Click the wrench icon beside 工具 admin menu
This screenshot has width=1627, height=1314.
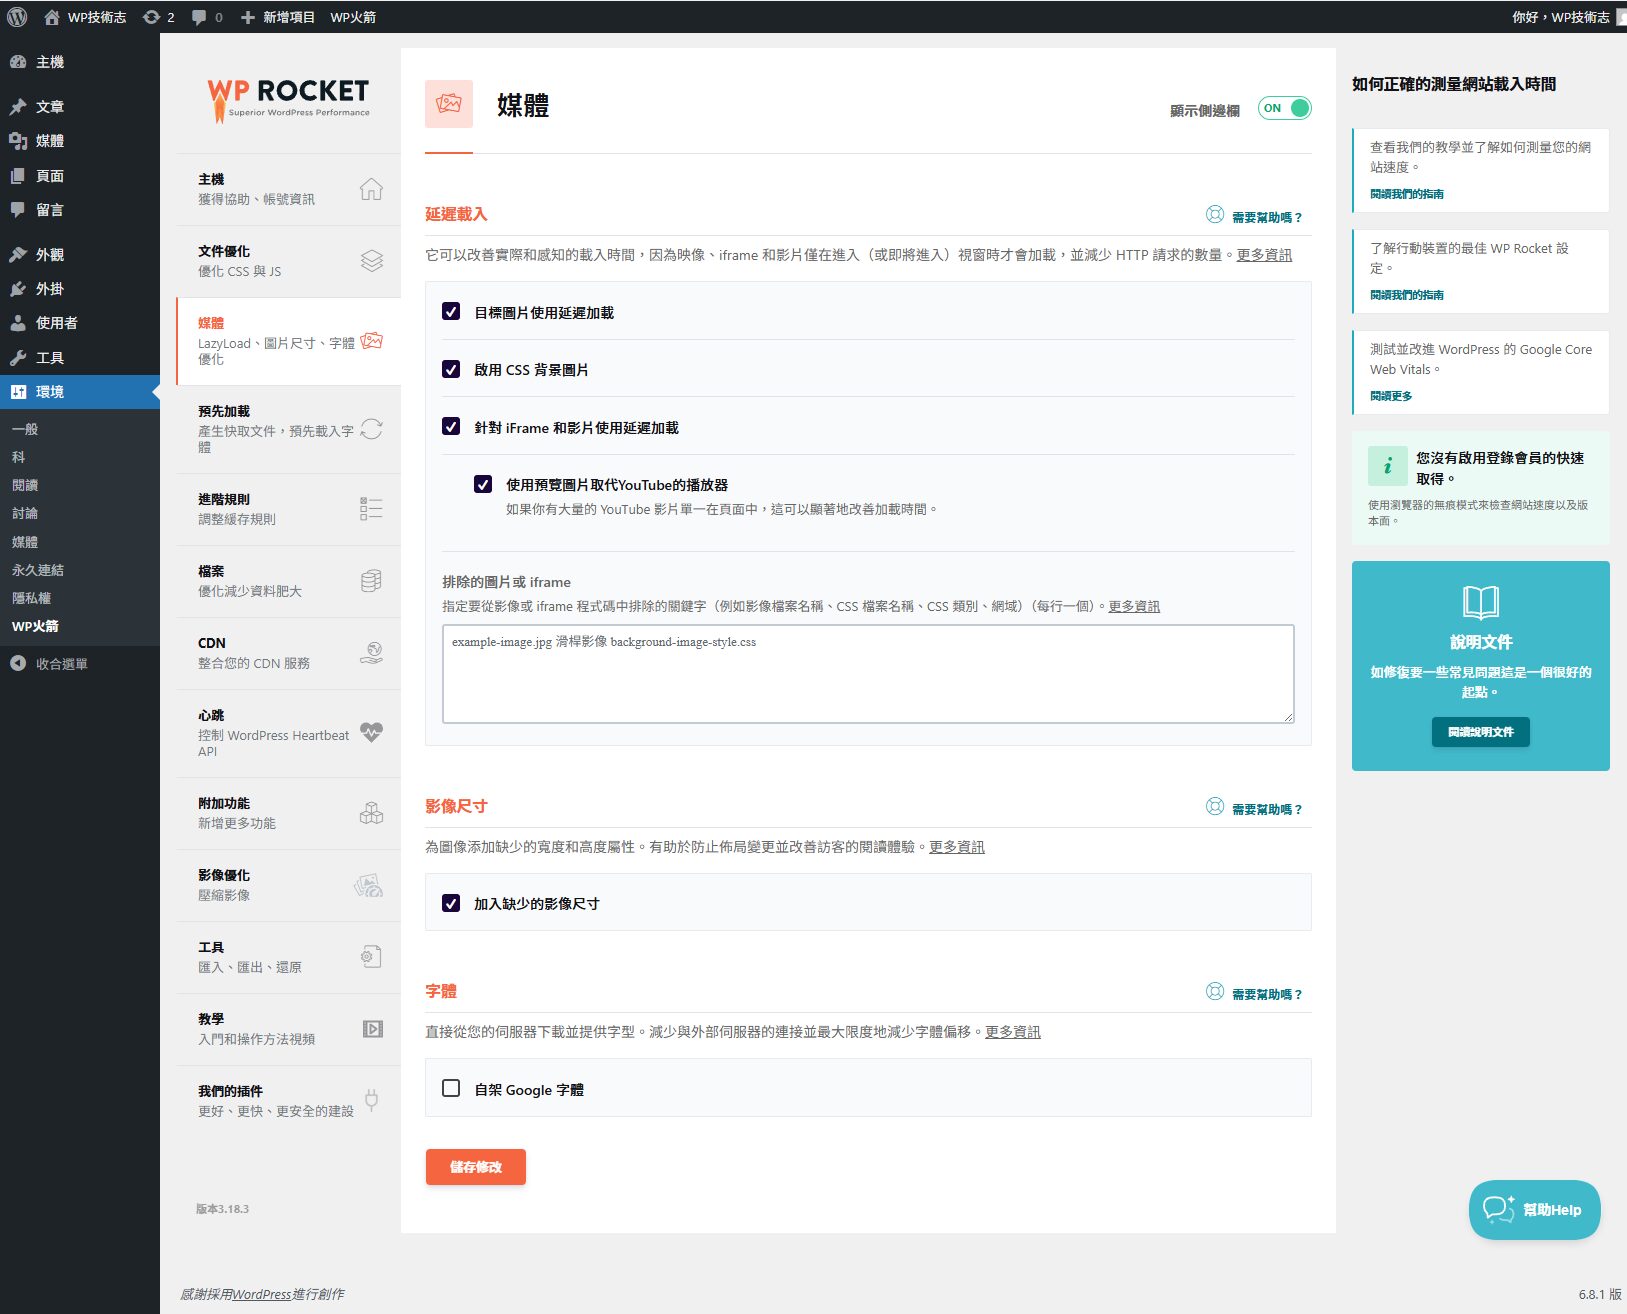(17, 358)
